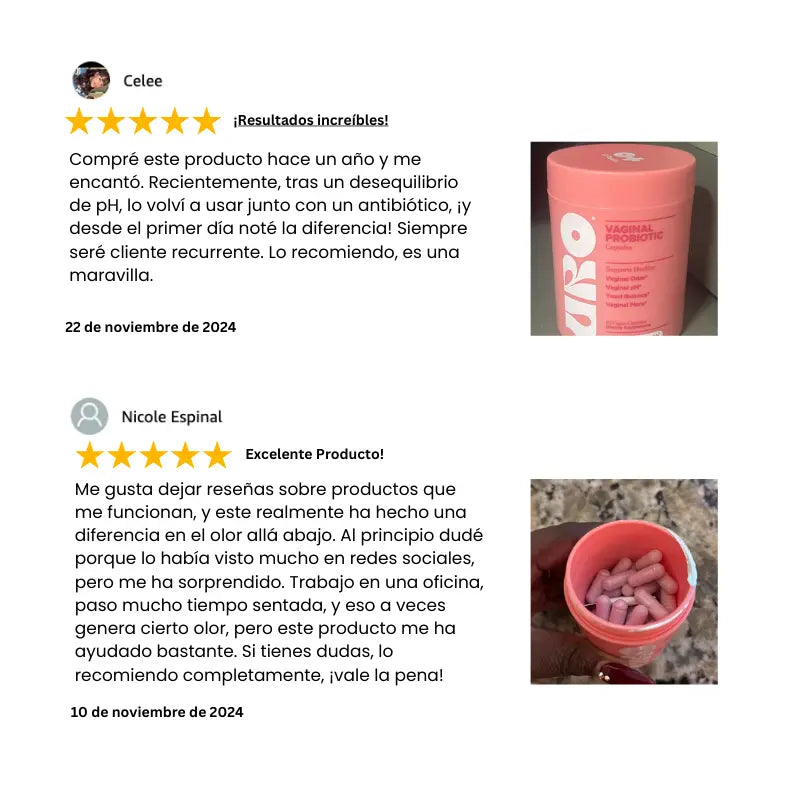Click the fifth star in Celee's rating
The width and height of the screenshot is (810, 810).
(x=207, y=121)
